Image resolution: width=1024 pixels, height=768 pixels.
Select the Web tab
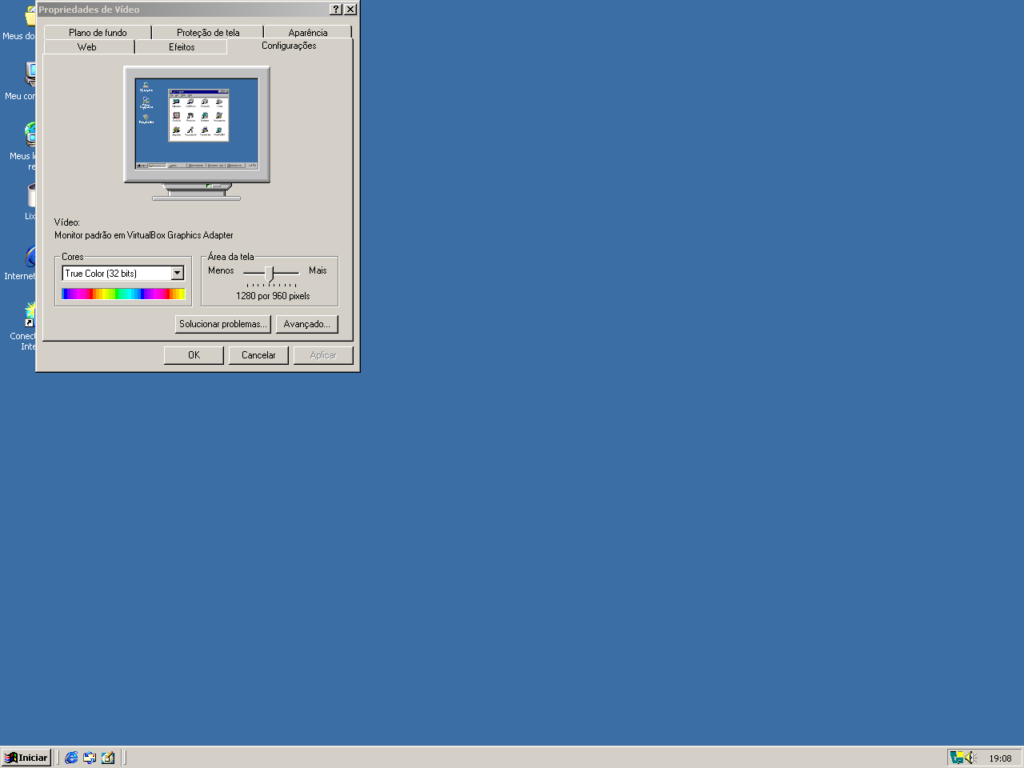click(87, 47)
